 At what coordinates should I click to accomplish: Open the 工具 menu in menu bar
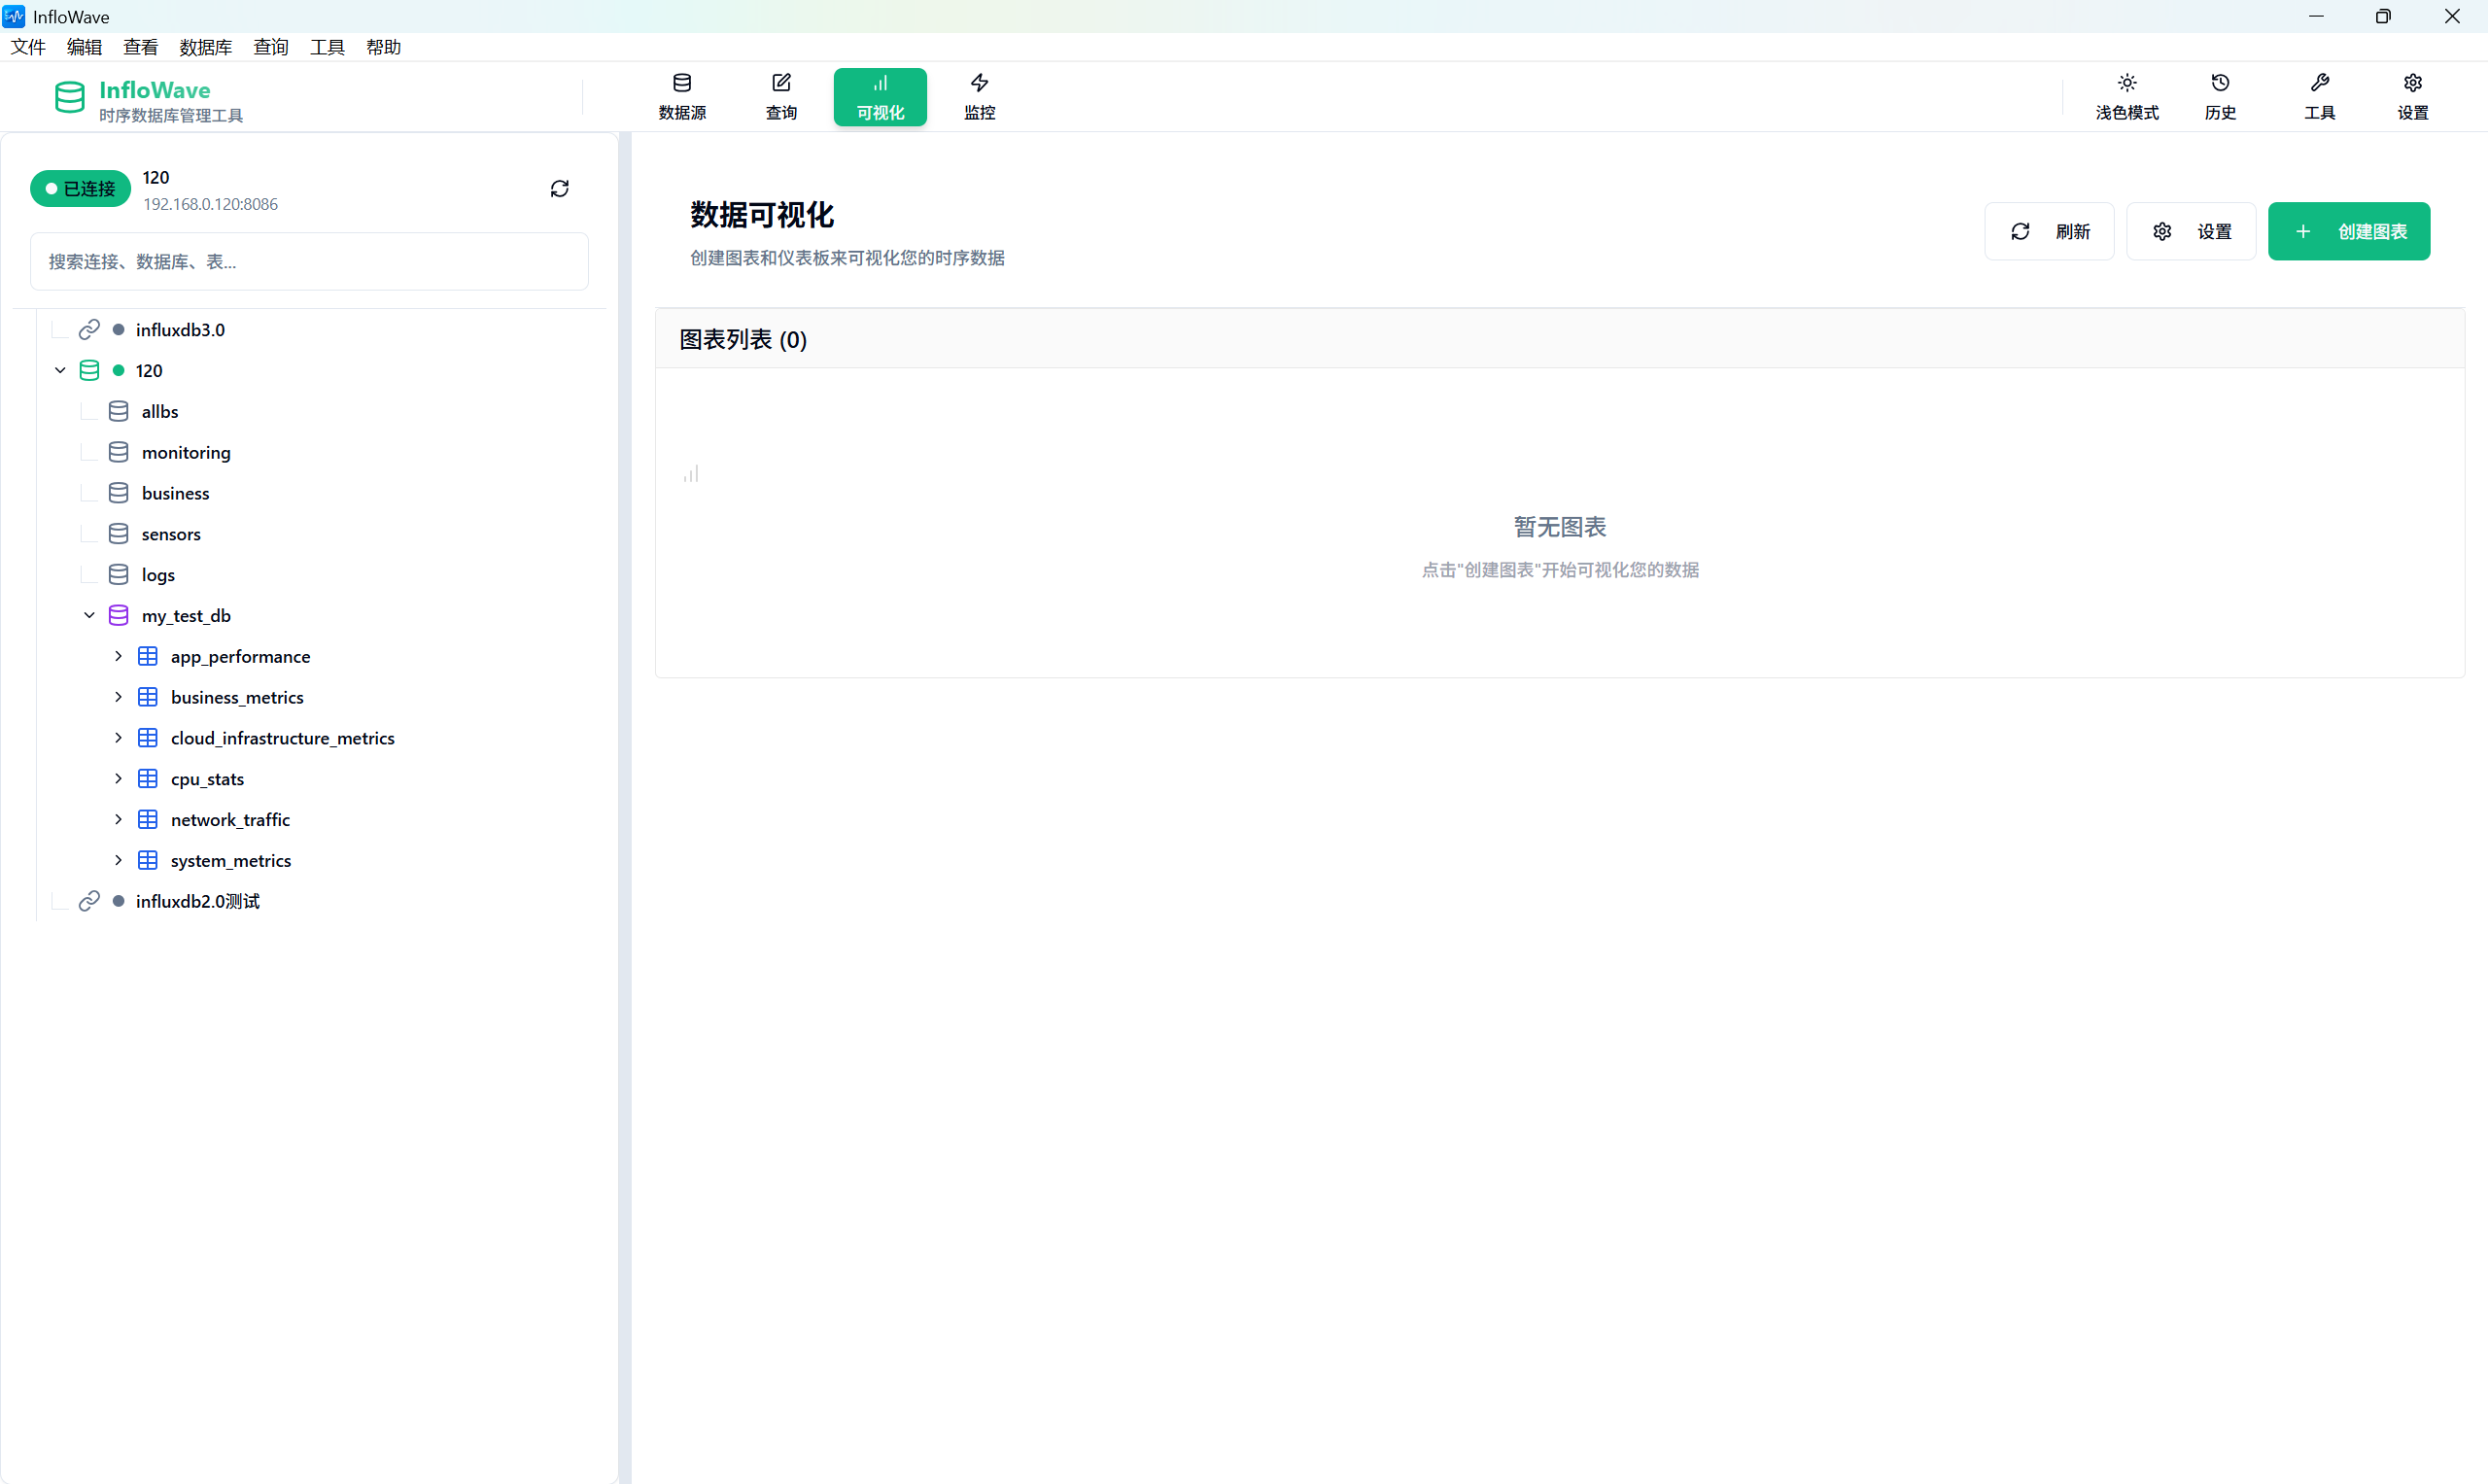pyautogui.click(x=327, y=47)
